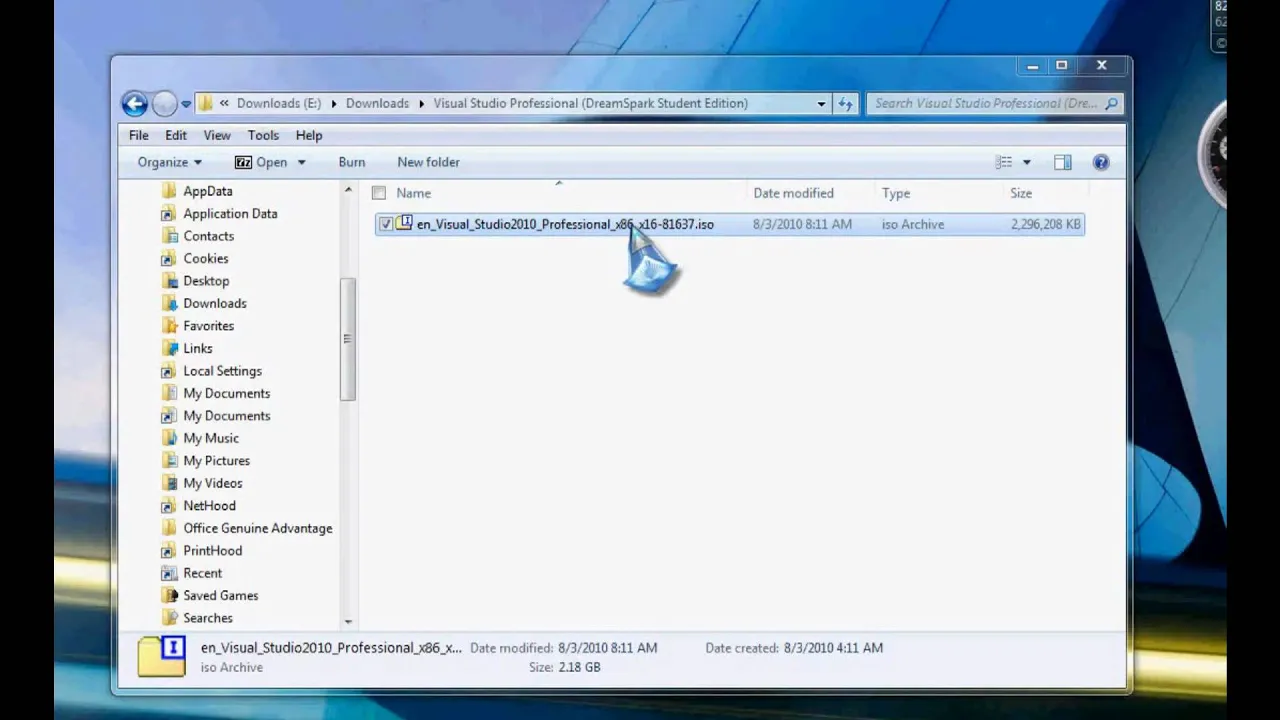This screenshot has width=1280, height=720.
Task: Open My Pictures in the sidebar
Action: point(216,461)
